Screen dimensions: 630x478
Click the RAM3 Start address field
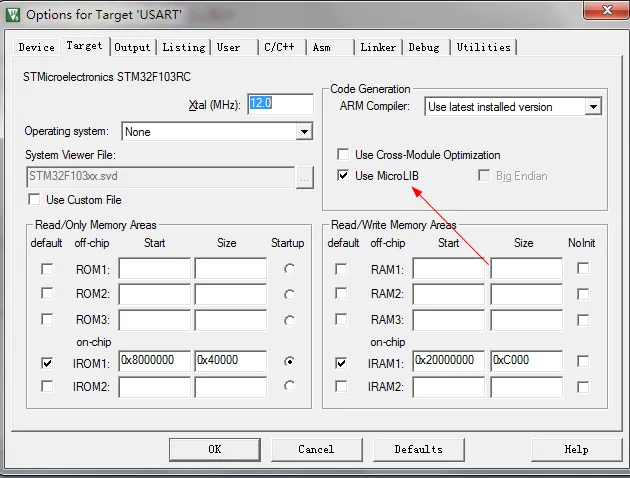click(x=449, y=320)
